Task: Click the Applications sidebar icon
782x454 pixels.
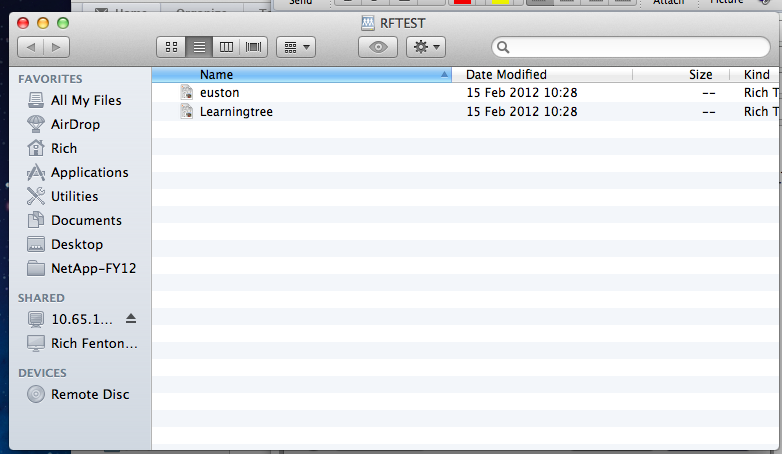Action: pos(36,173)
